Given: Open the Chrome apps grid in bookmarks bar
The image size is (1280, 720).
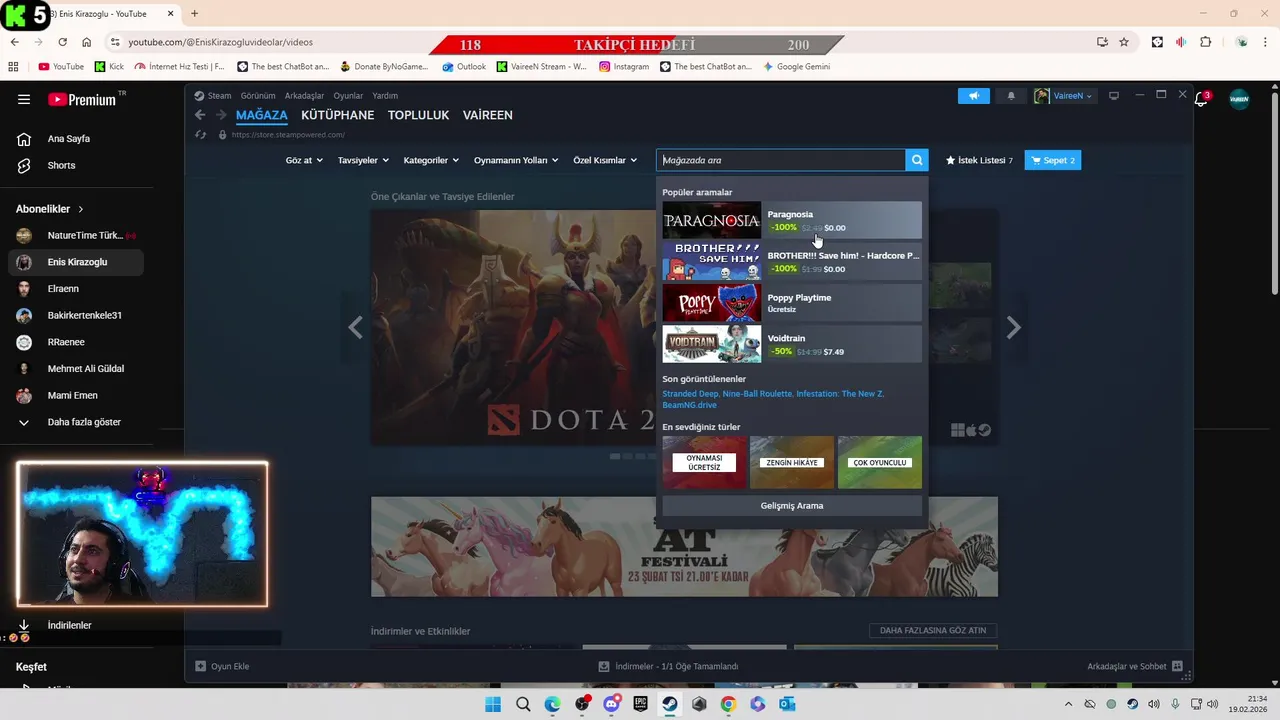Looking at the screenshot, I should point(13,67).
